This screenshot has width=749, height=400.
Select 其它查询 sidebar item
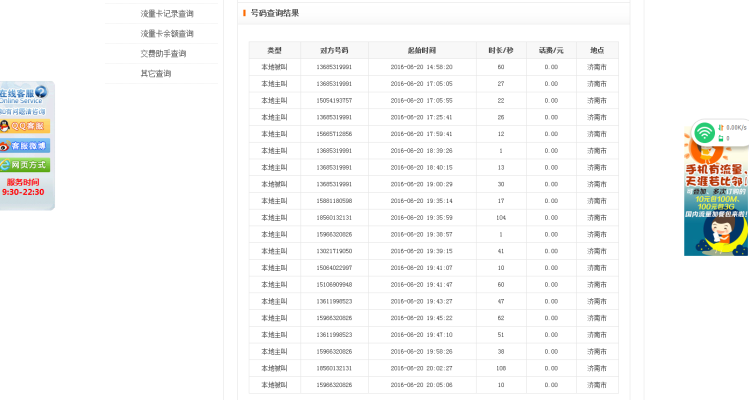pyautogui.click(x=156, y=74)
